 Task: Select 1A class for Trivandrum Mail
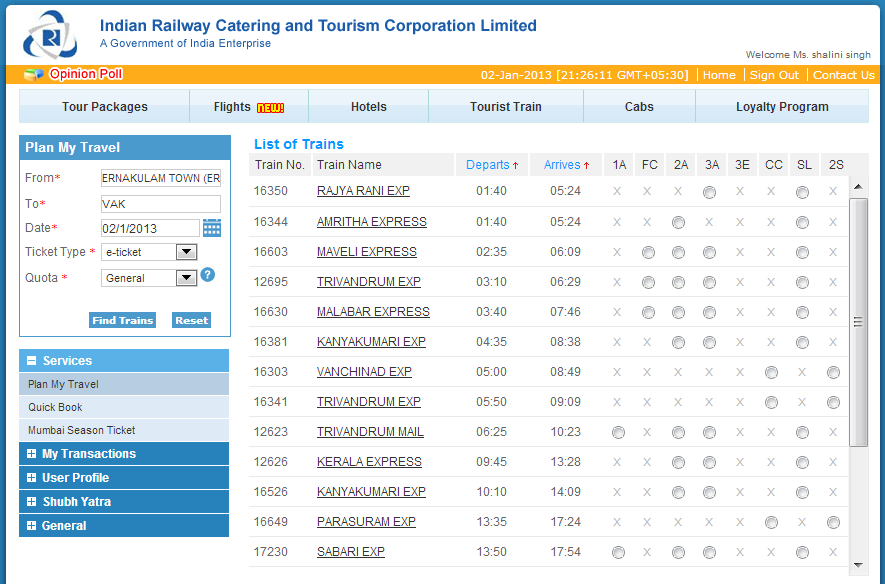619,433
